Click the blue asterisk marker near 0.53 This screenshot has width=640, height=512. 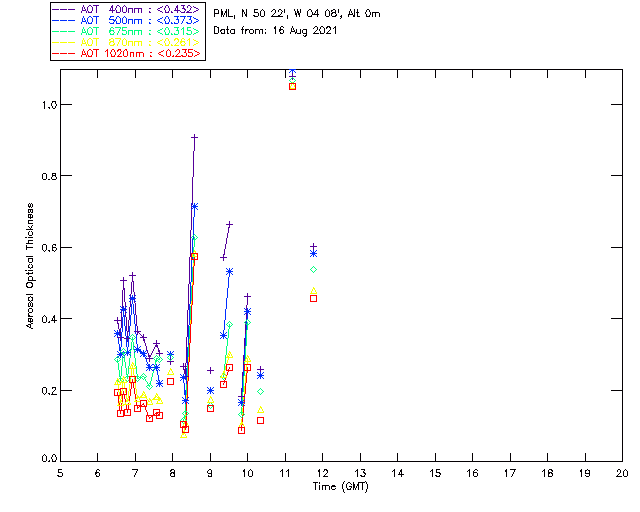coord(229,272)
